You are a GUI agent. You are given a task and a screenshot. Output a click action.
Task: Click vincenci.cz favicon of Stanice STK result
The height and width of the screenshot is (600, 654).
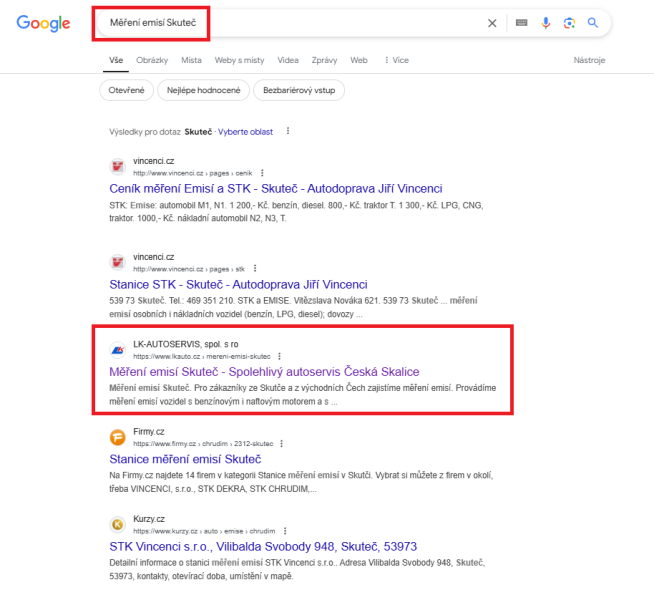[x=118, y=263]
